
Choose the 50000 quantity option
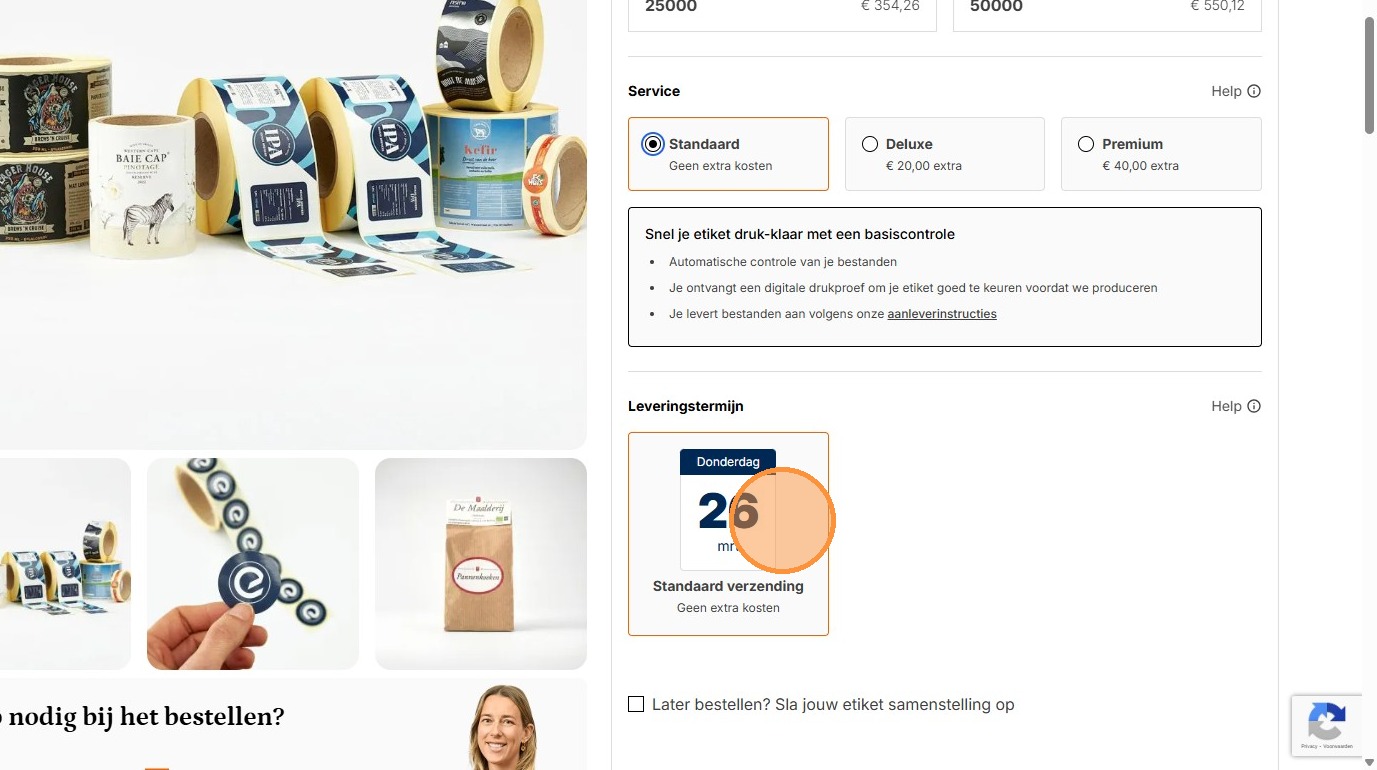pyautogui.click(x=1107, y=8)
